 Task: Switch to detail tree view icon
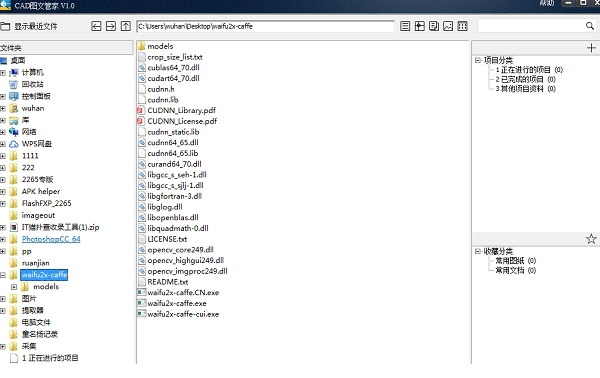coord(419,26)
